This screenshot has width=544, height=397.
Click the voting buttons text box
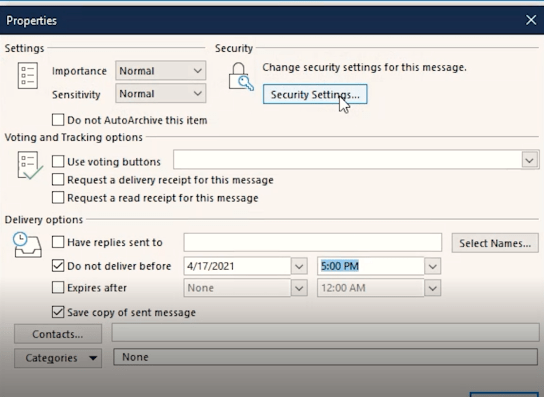point(348,160)
